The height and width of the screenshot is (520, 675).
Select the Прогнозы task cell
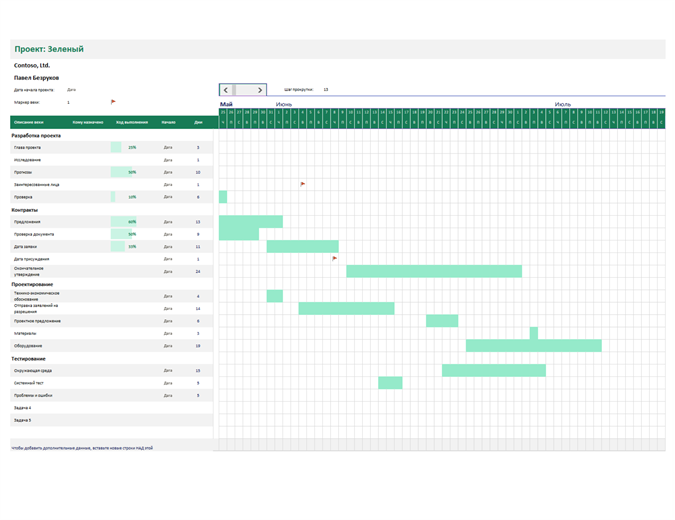(23, 172)
